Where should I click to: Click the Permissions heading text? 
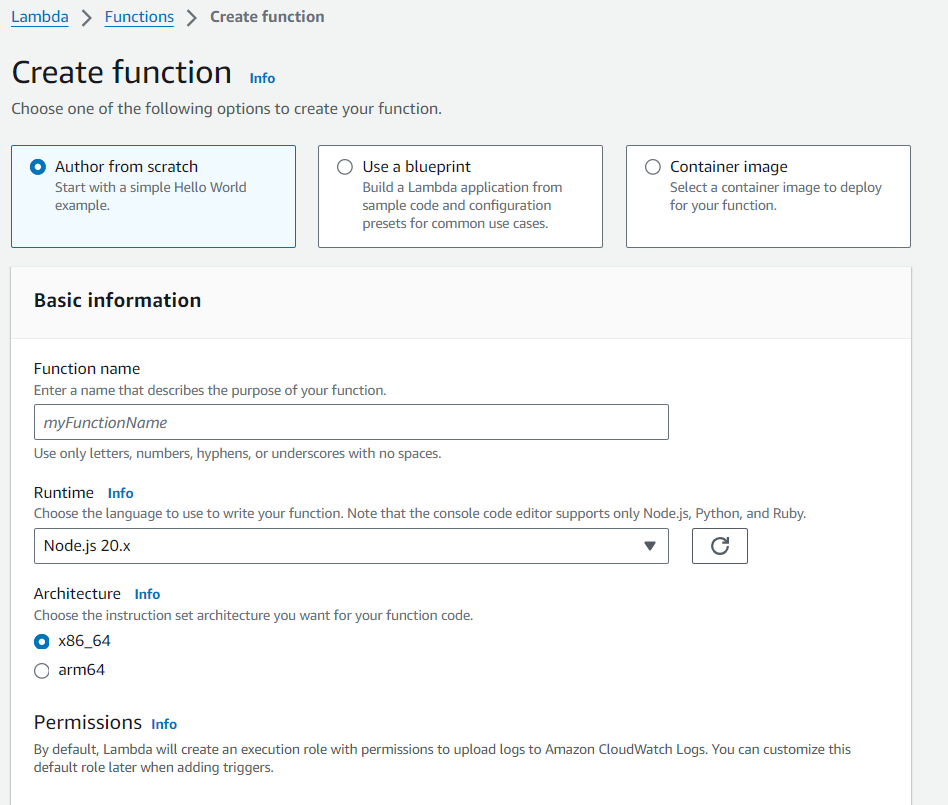coord(88,723)
